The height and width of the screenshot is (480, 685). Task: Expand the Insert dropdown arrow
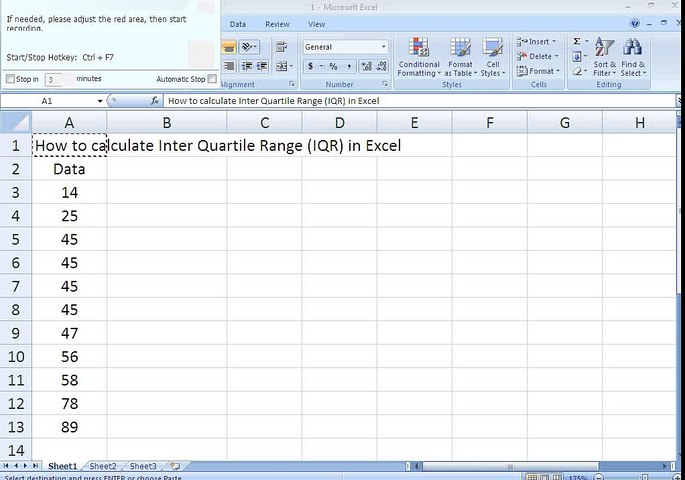click(x=554, y=42)
